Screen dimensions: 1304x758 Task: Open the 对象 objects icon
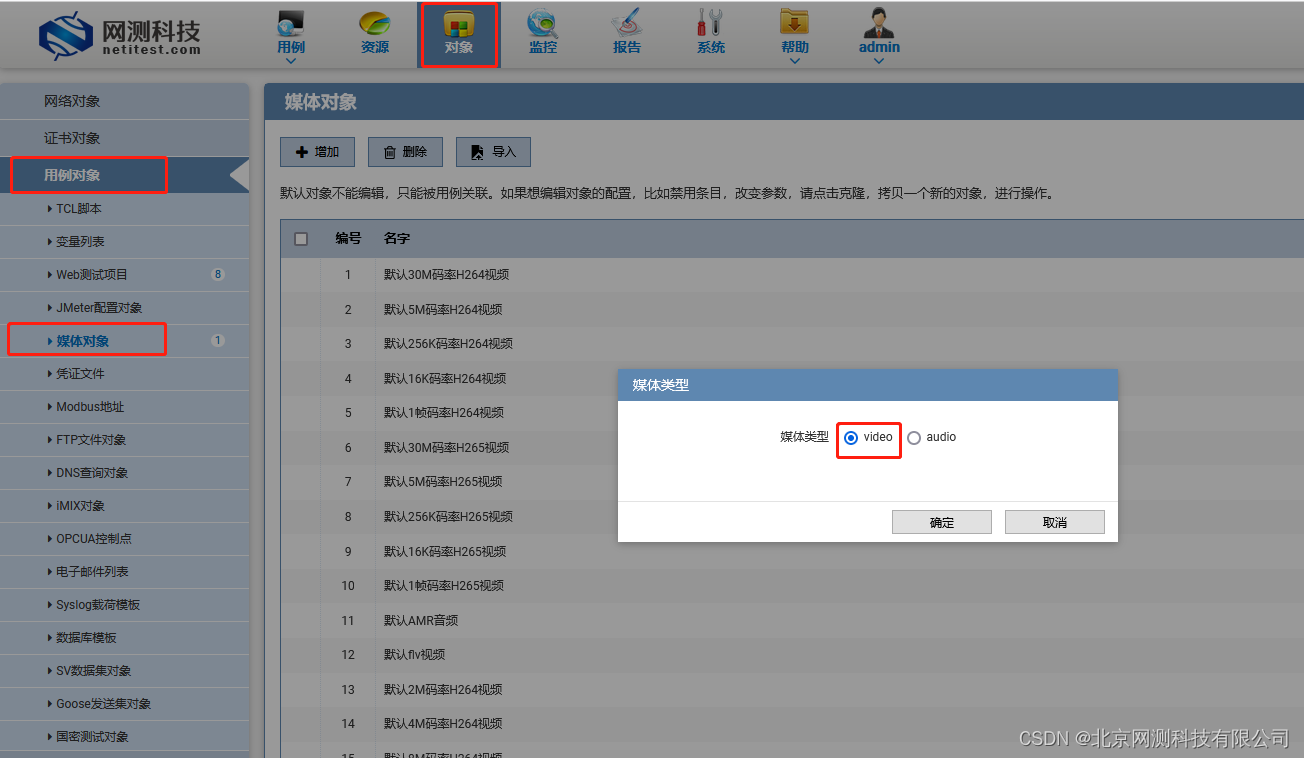tap(459, 23)
